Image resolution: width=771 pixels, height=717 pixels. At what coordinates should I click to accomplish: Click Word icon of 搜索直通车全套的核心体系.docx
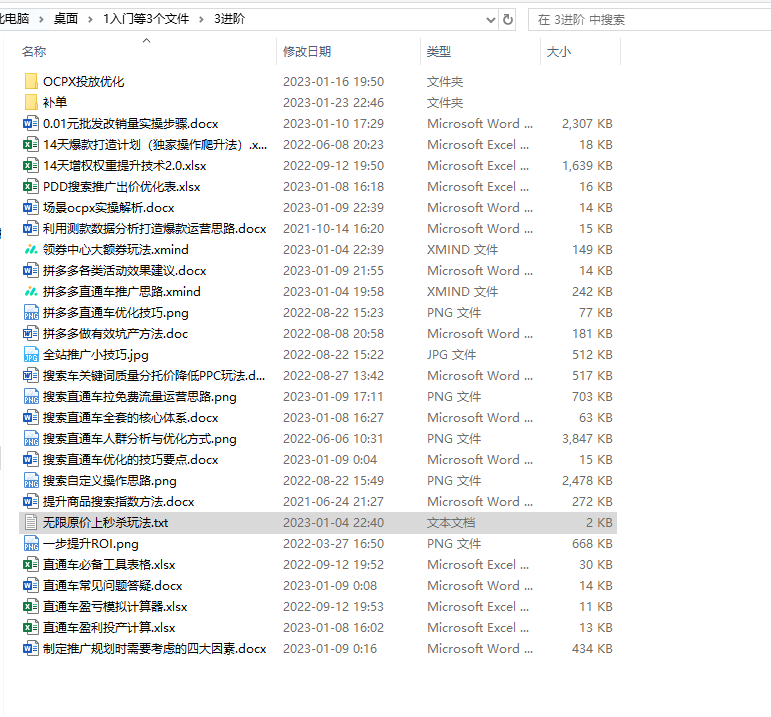pyautogui.click(x=31, y=418)
